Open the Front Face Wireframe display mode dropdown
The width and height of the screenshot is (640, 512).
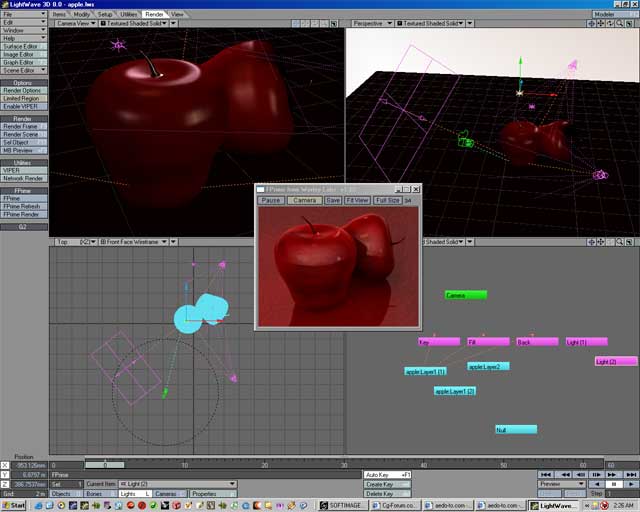coord(133,242)
